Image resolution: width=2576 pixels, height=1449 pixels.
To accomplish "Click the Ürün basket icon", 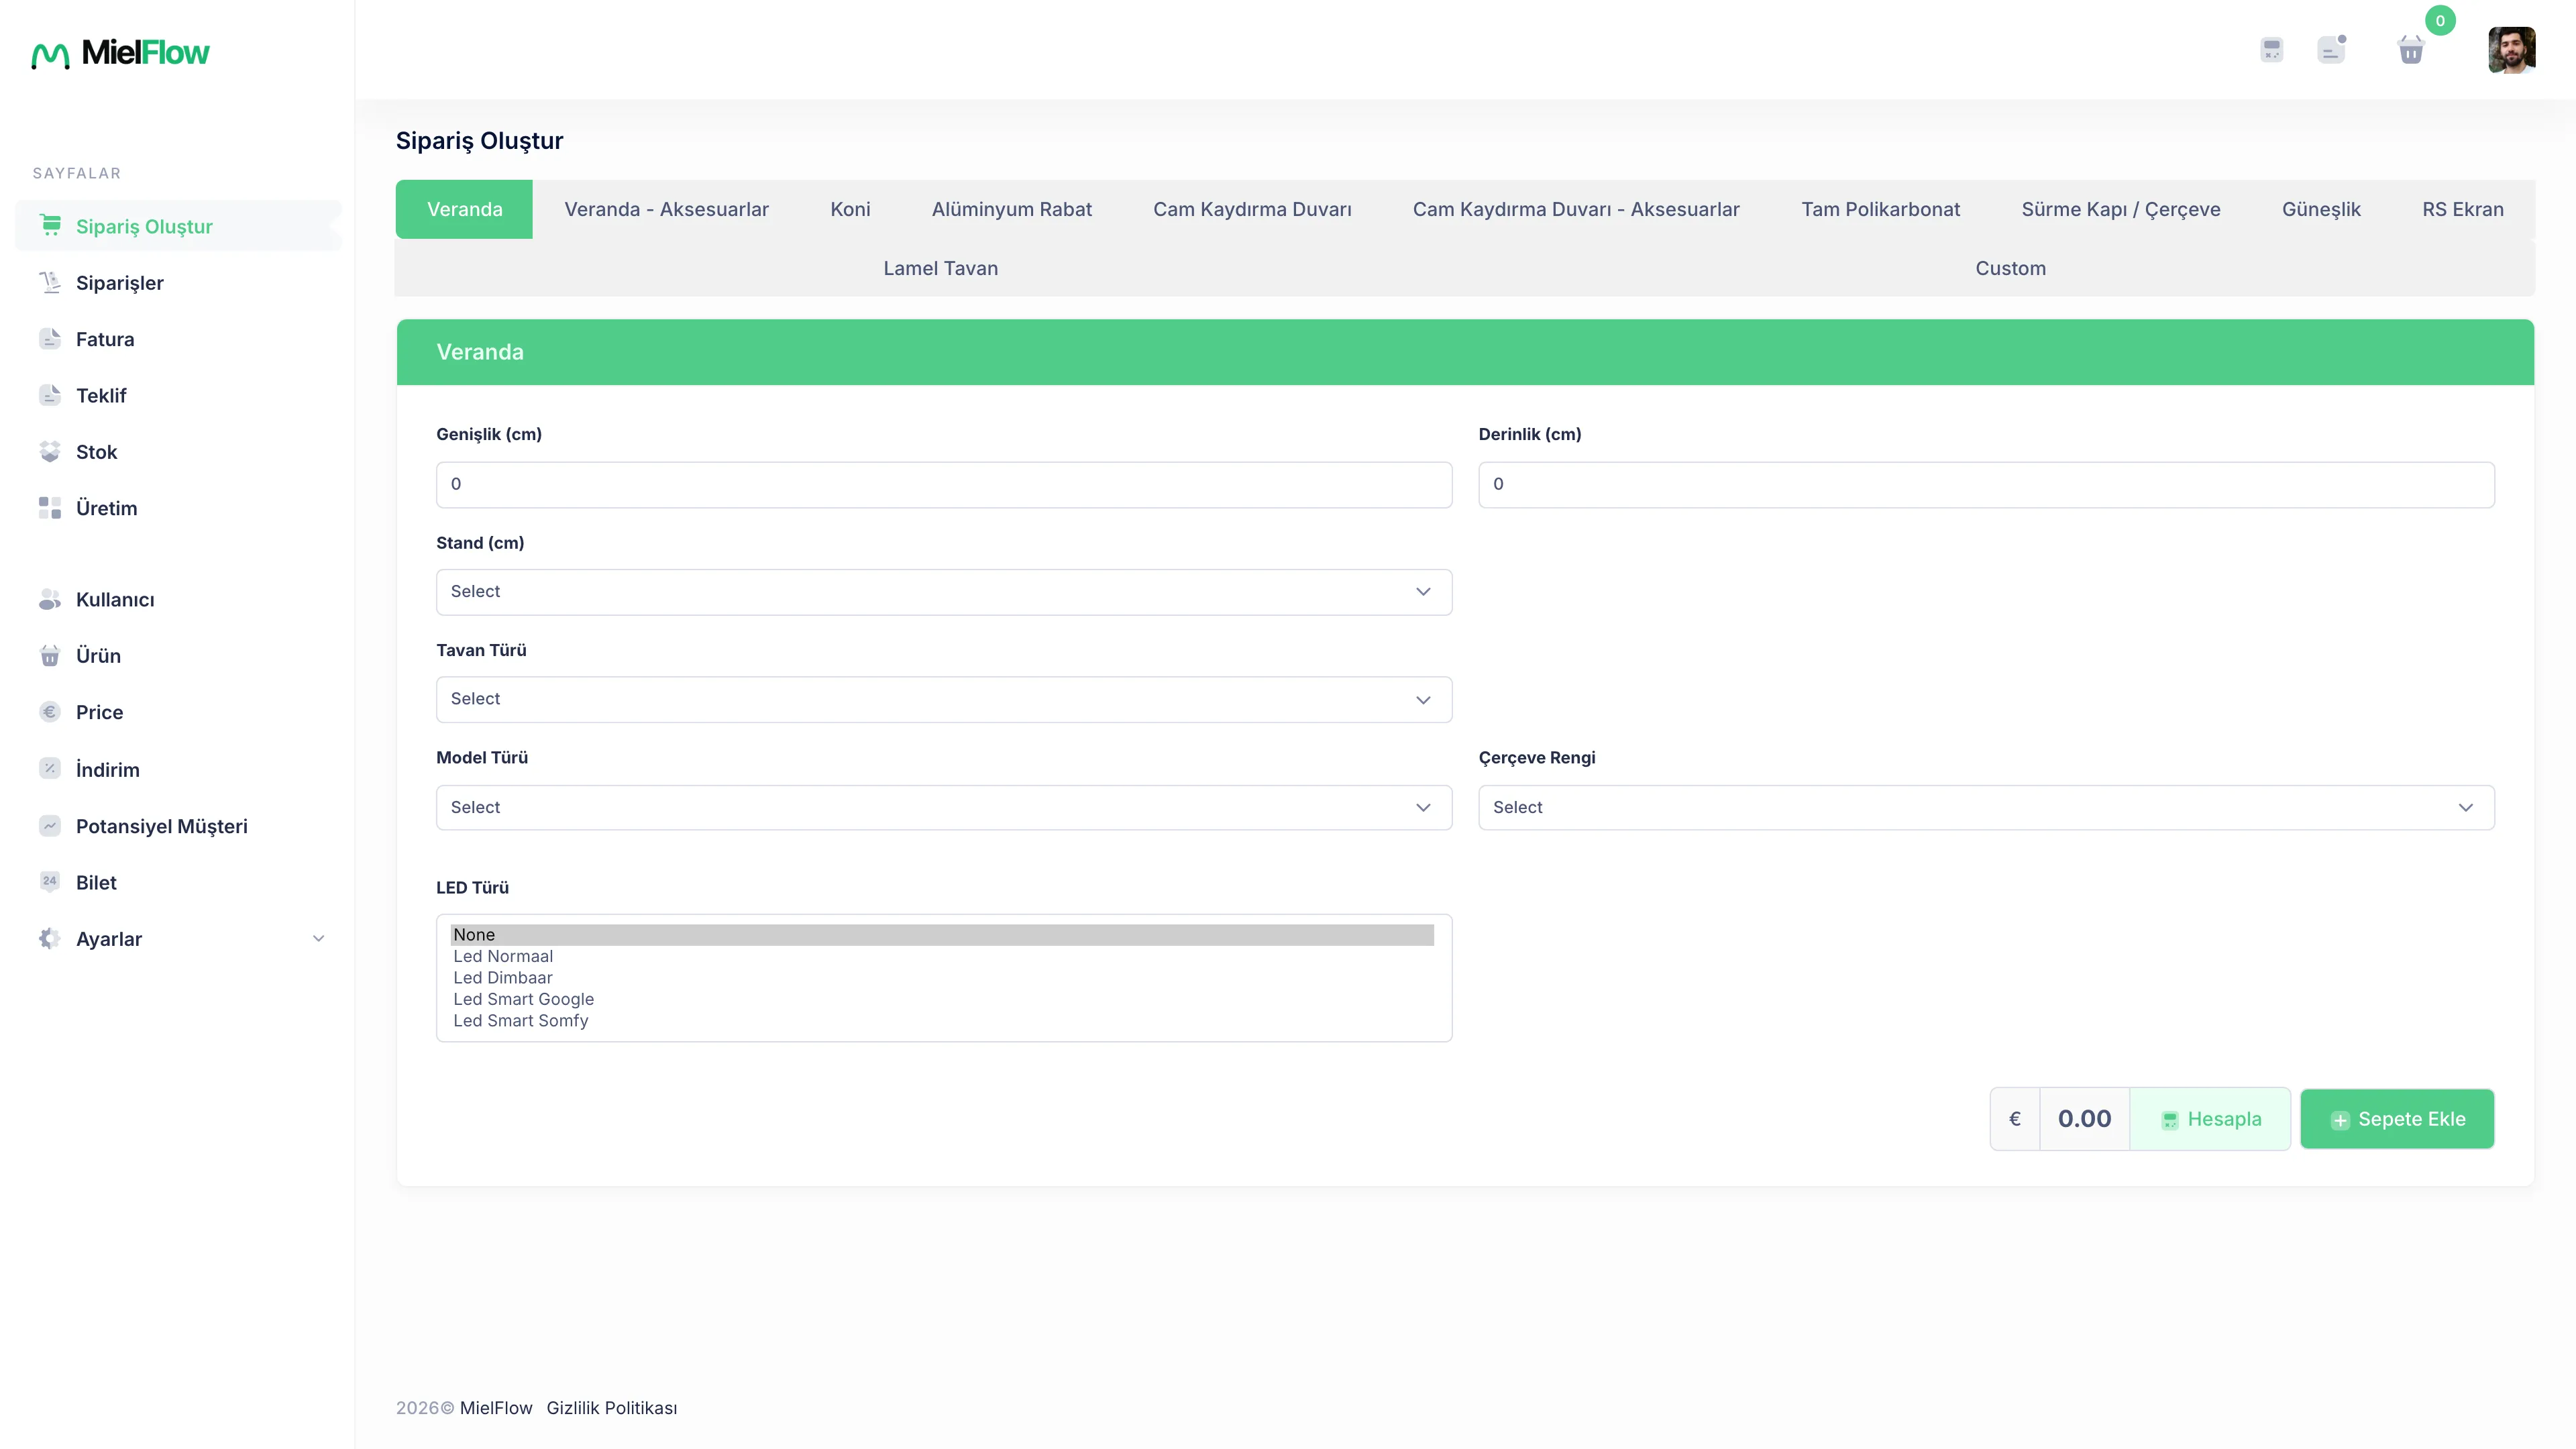I will point(50,656).
